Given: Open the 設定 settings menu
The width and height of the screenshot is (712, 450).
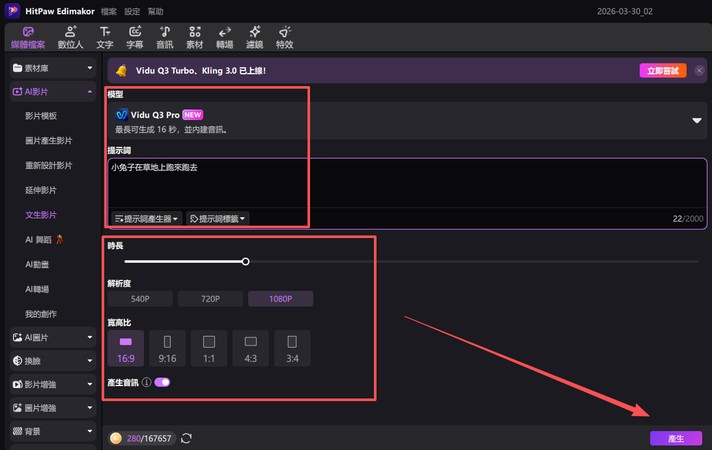Looking at the screenshot, I should (x=132, y=11).
